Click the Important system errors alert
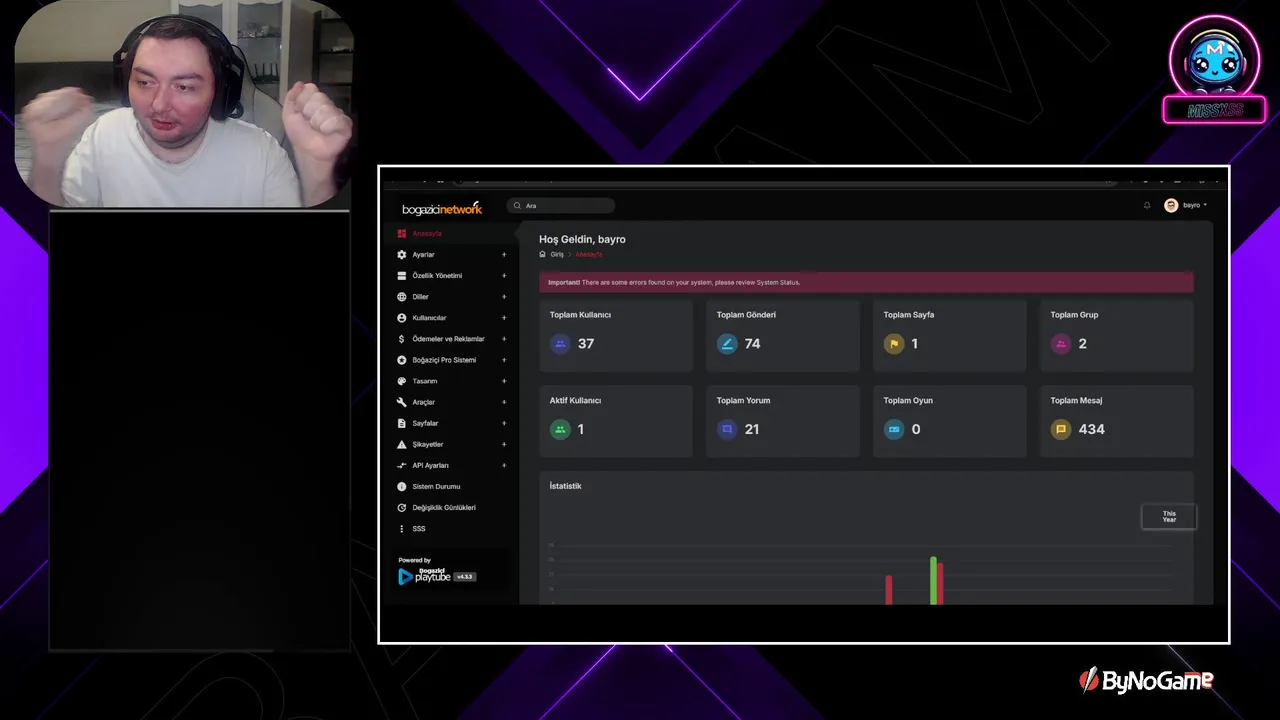The height and width of the screenshot is (720, 1280). coord(866,282)
